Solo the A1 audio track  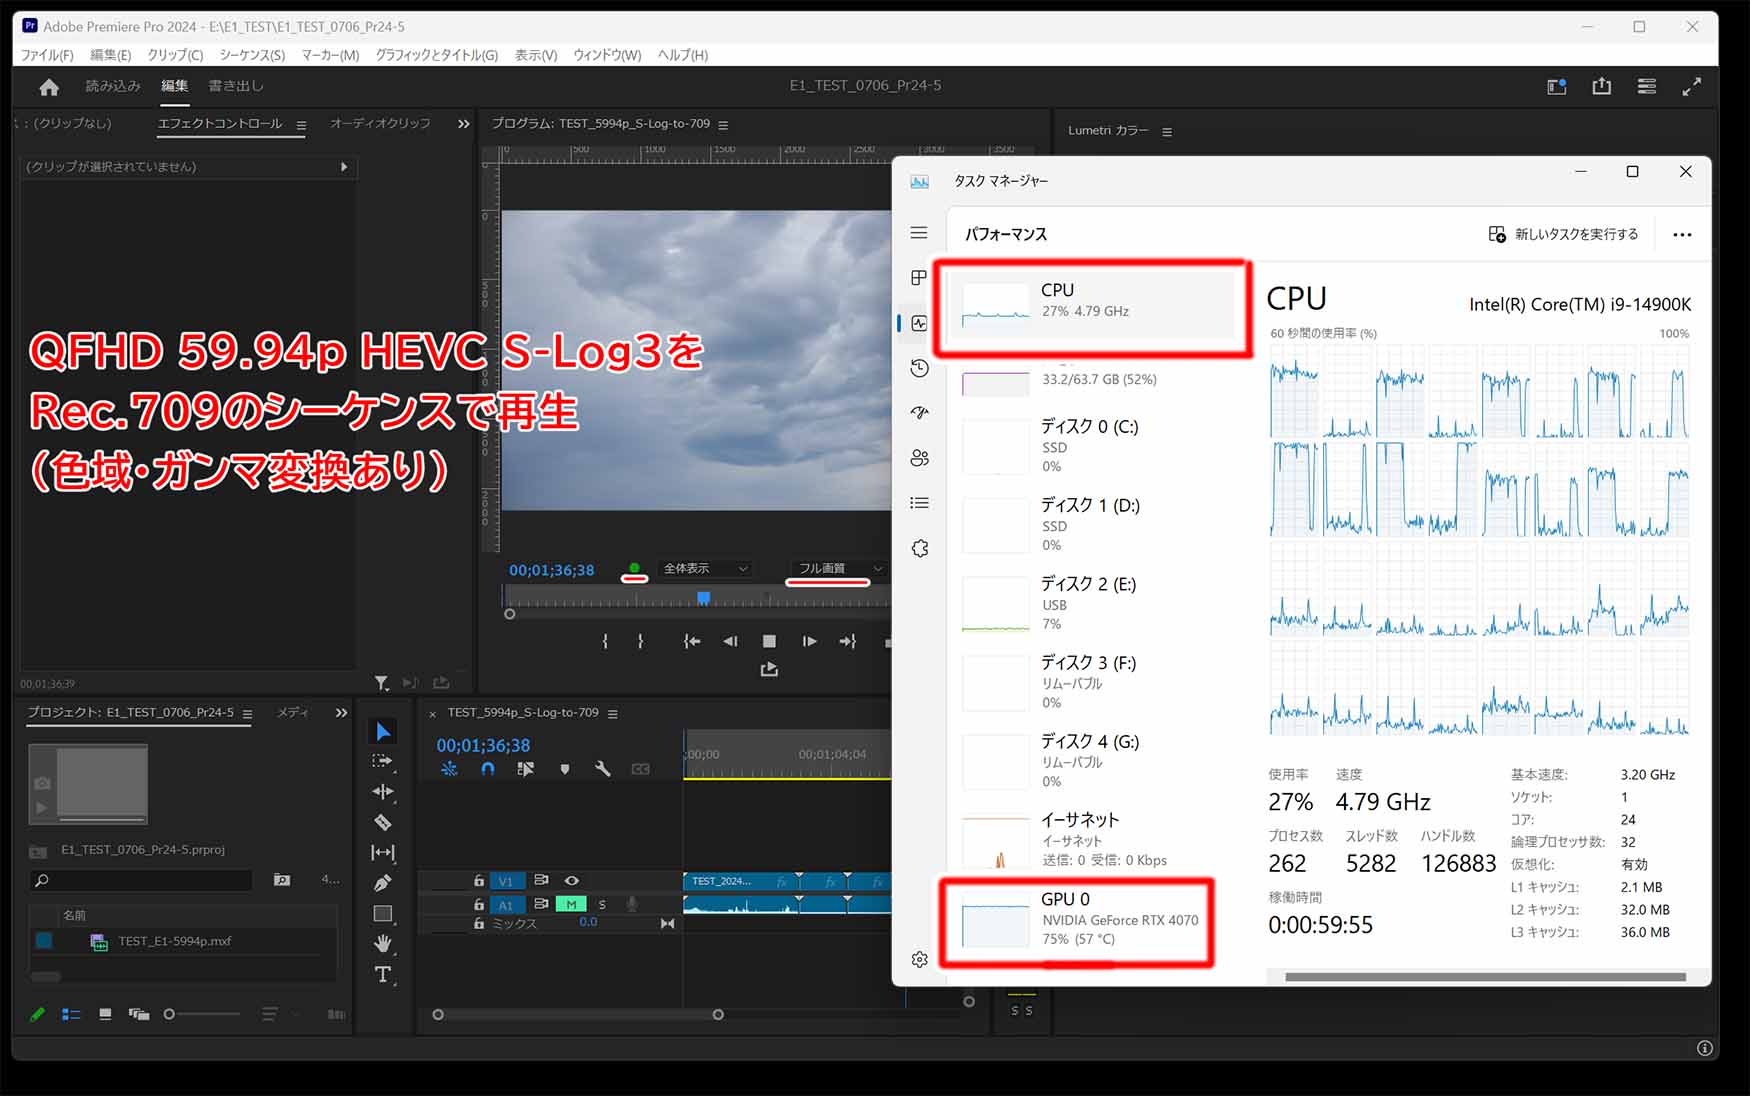pyautogui.click(x=601, y=903)
